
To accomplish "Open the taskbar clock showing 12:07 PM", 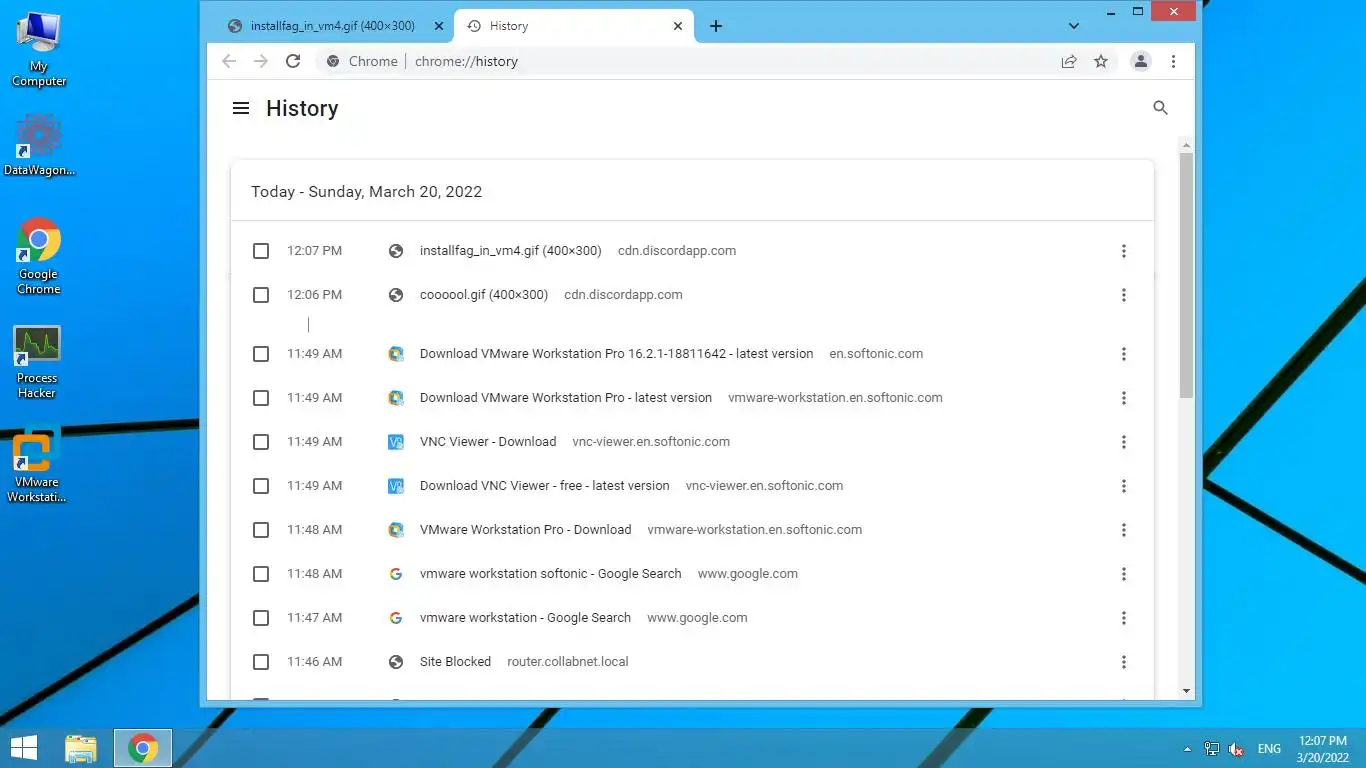I will pyautogui.click(x=1323, y=749).
